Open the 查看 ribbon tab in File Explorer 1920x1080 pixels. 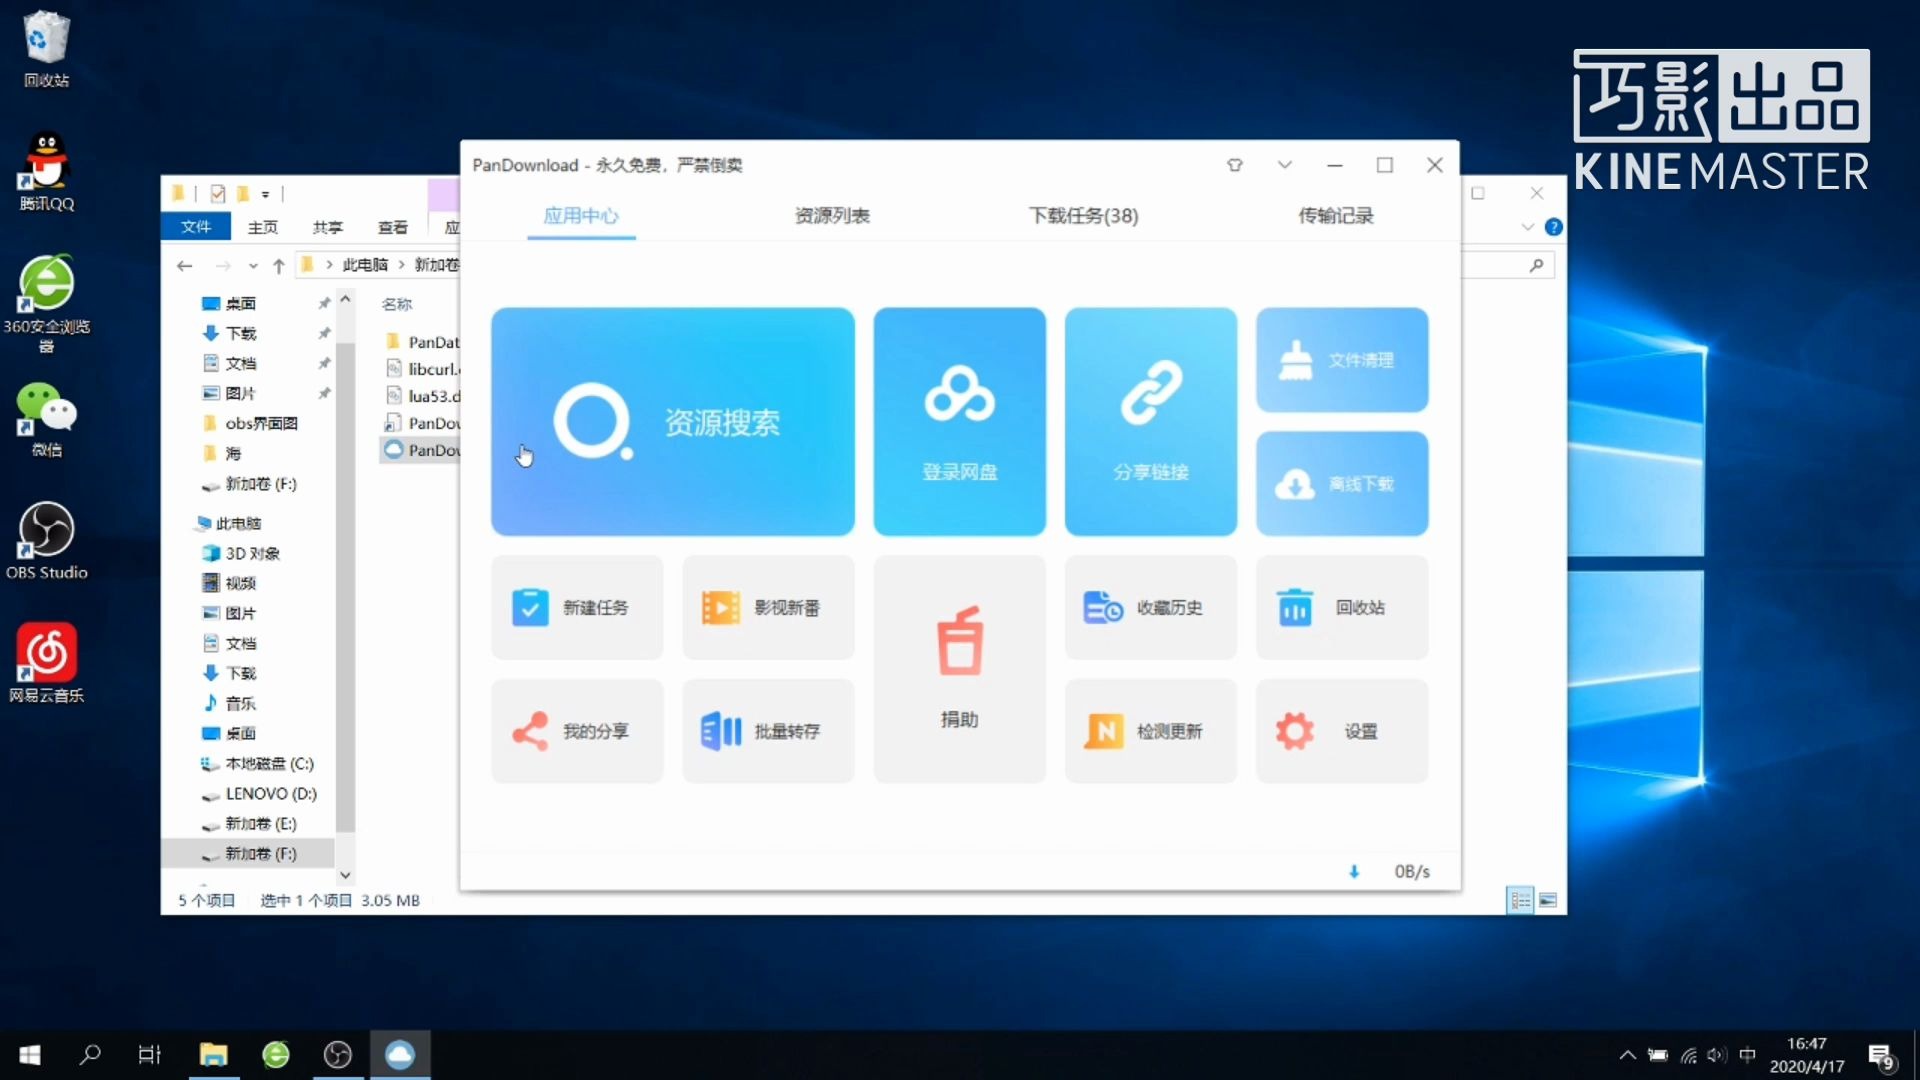(393, 227)
